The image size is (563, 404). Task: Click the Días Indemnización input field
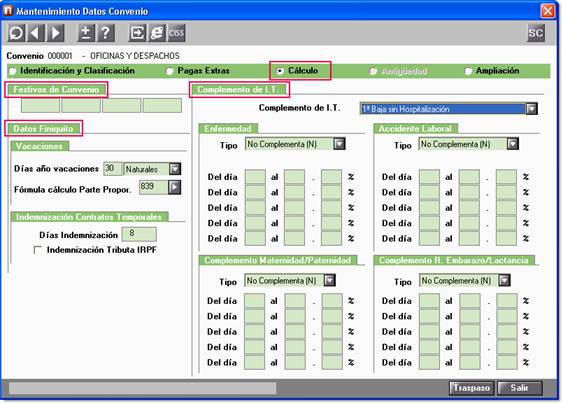(139, 234)
